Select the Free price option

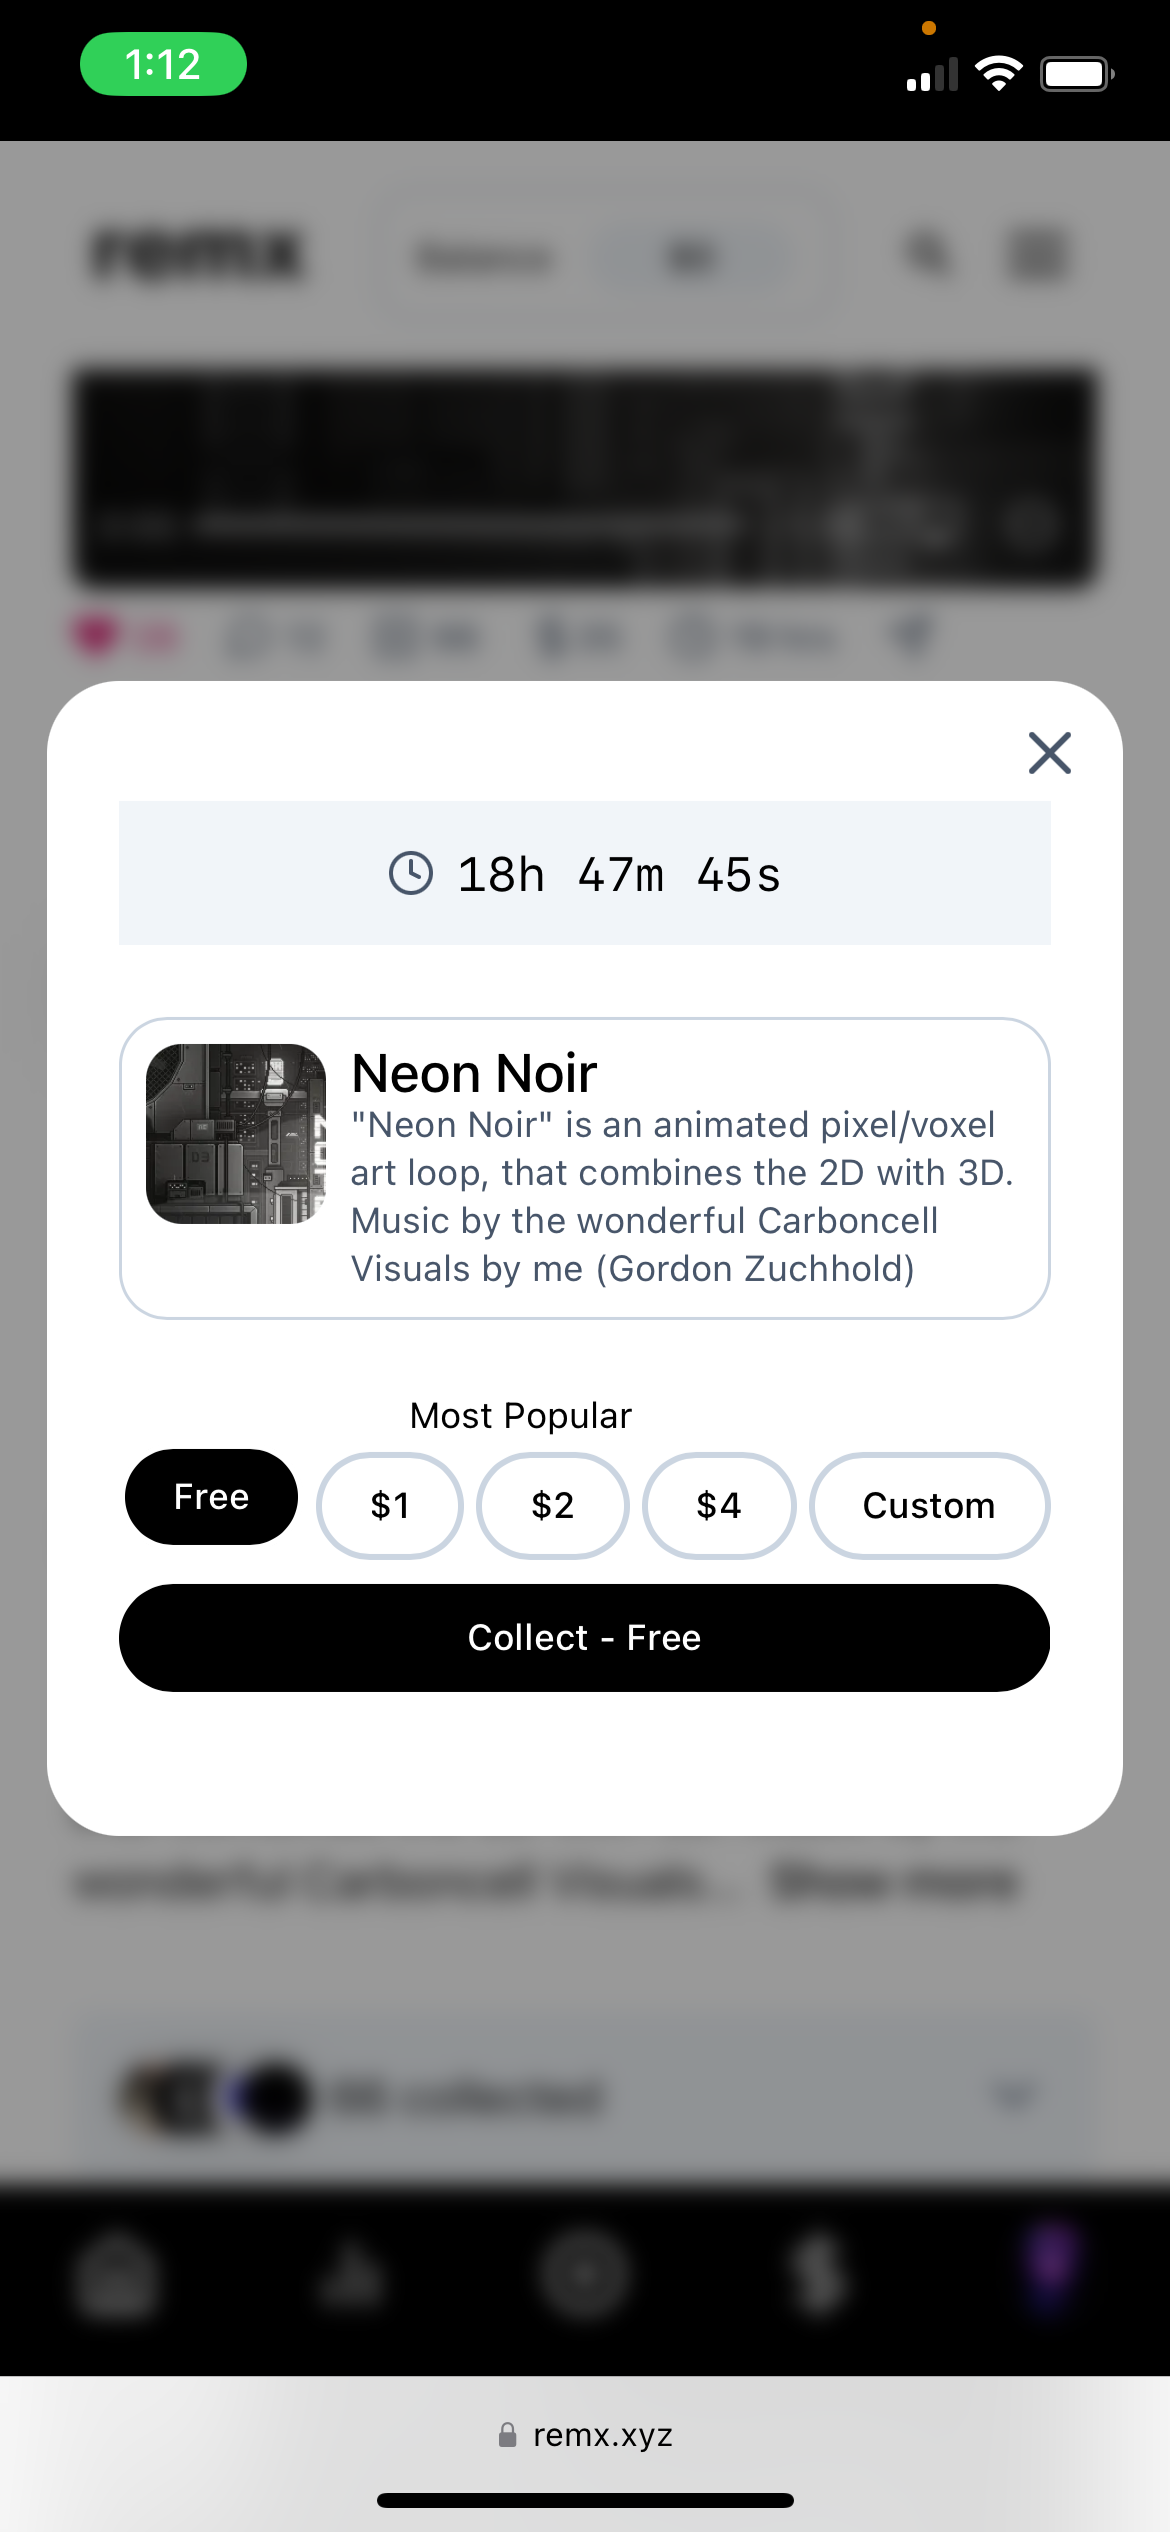pyautogui.click(x=211, y=1497)
